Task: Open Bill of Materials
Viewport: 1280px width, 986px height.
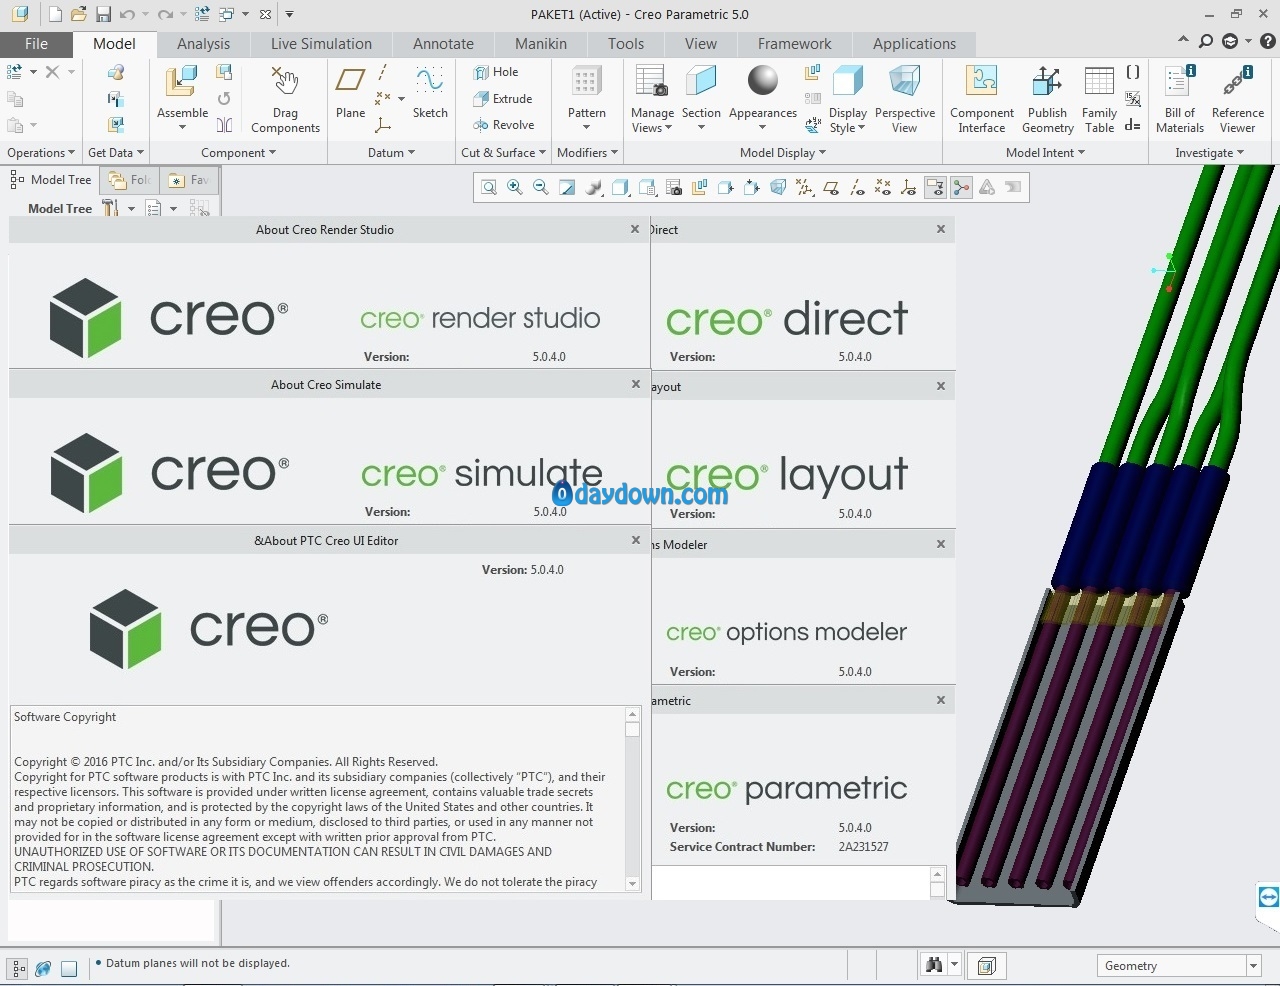Action: pos(1180,99)
